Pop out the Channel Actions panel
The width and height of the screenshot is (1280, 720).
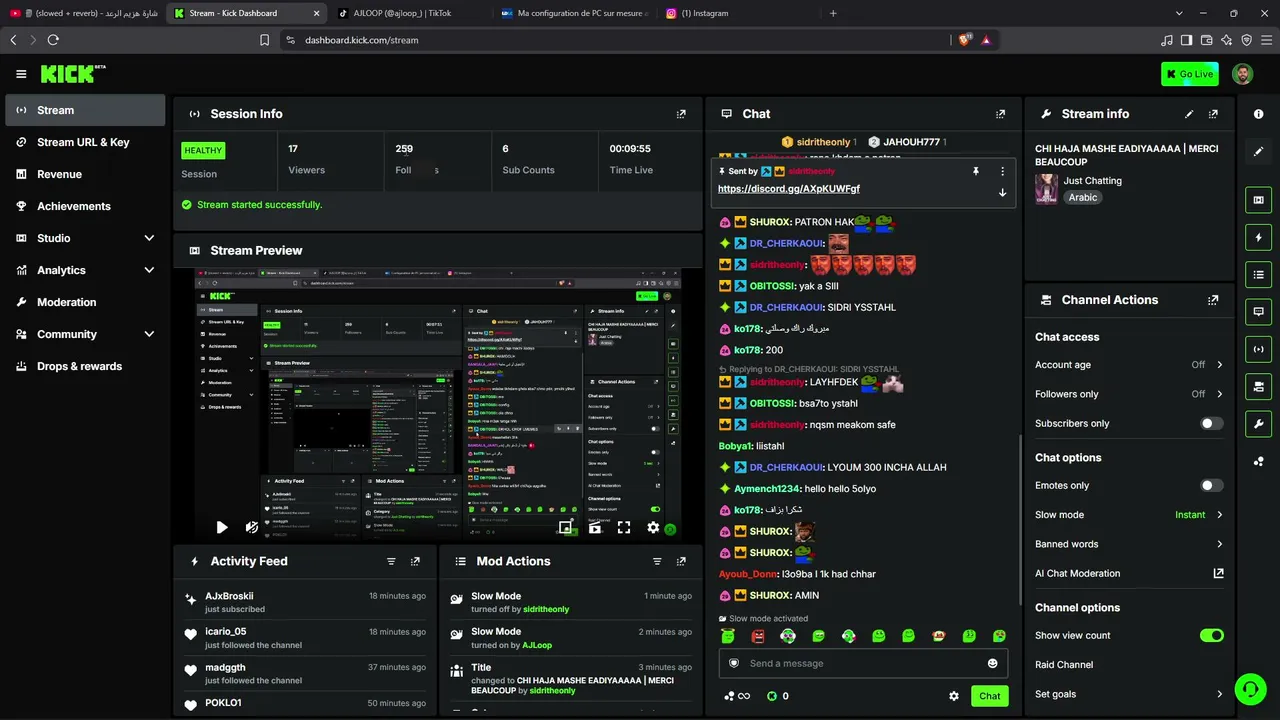(1213, 300)
